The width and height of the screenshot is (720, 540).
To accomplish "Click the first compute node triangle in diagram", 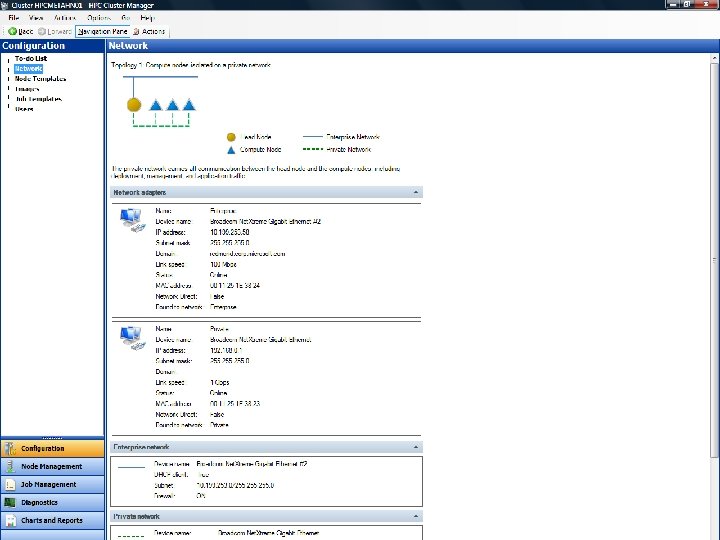I will 156,105.
